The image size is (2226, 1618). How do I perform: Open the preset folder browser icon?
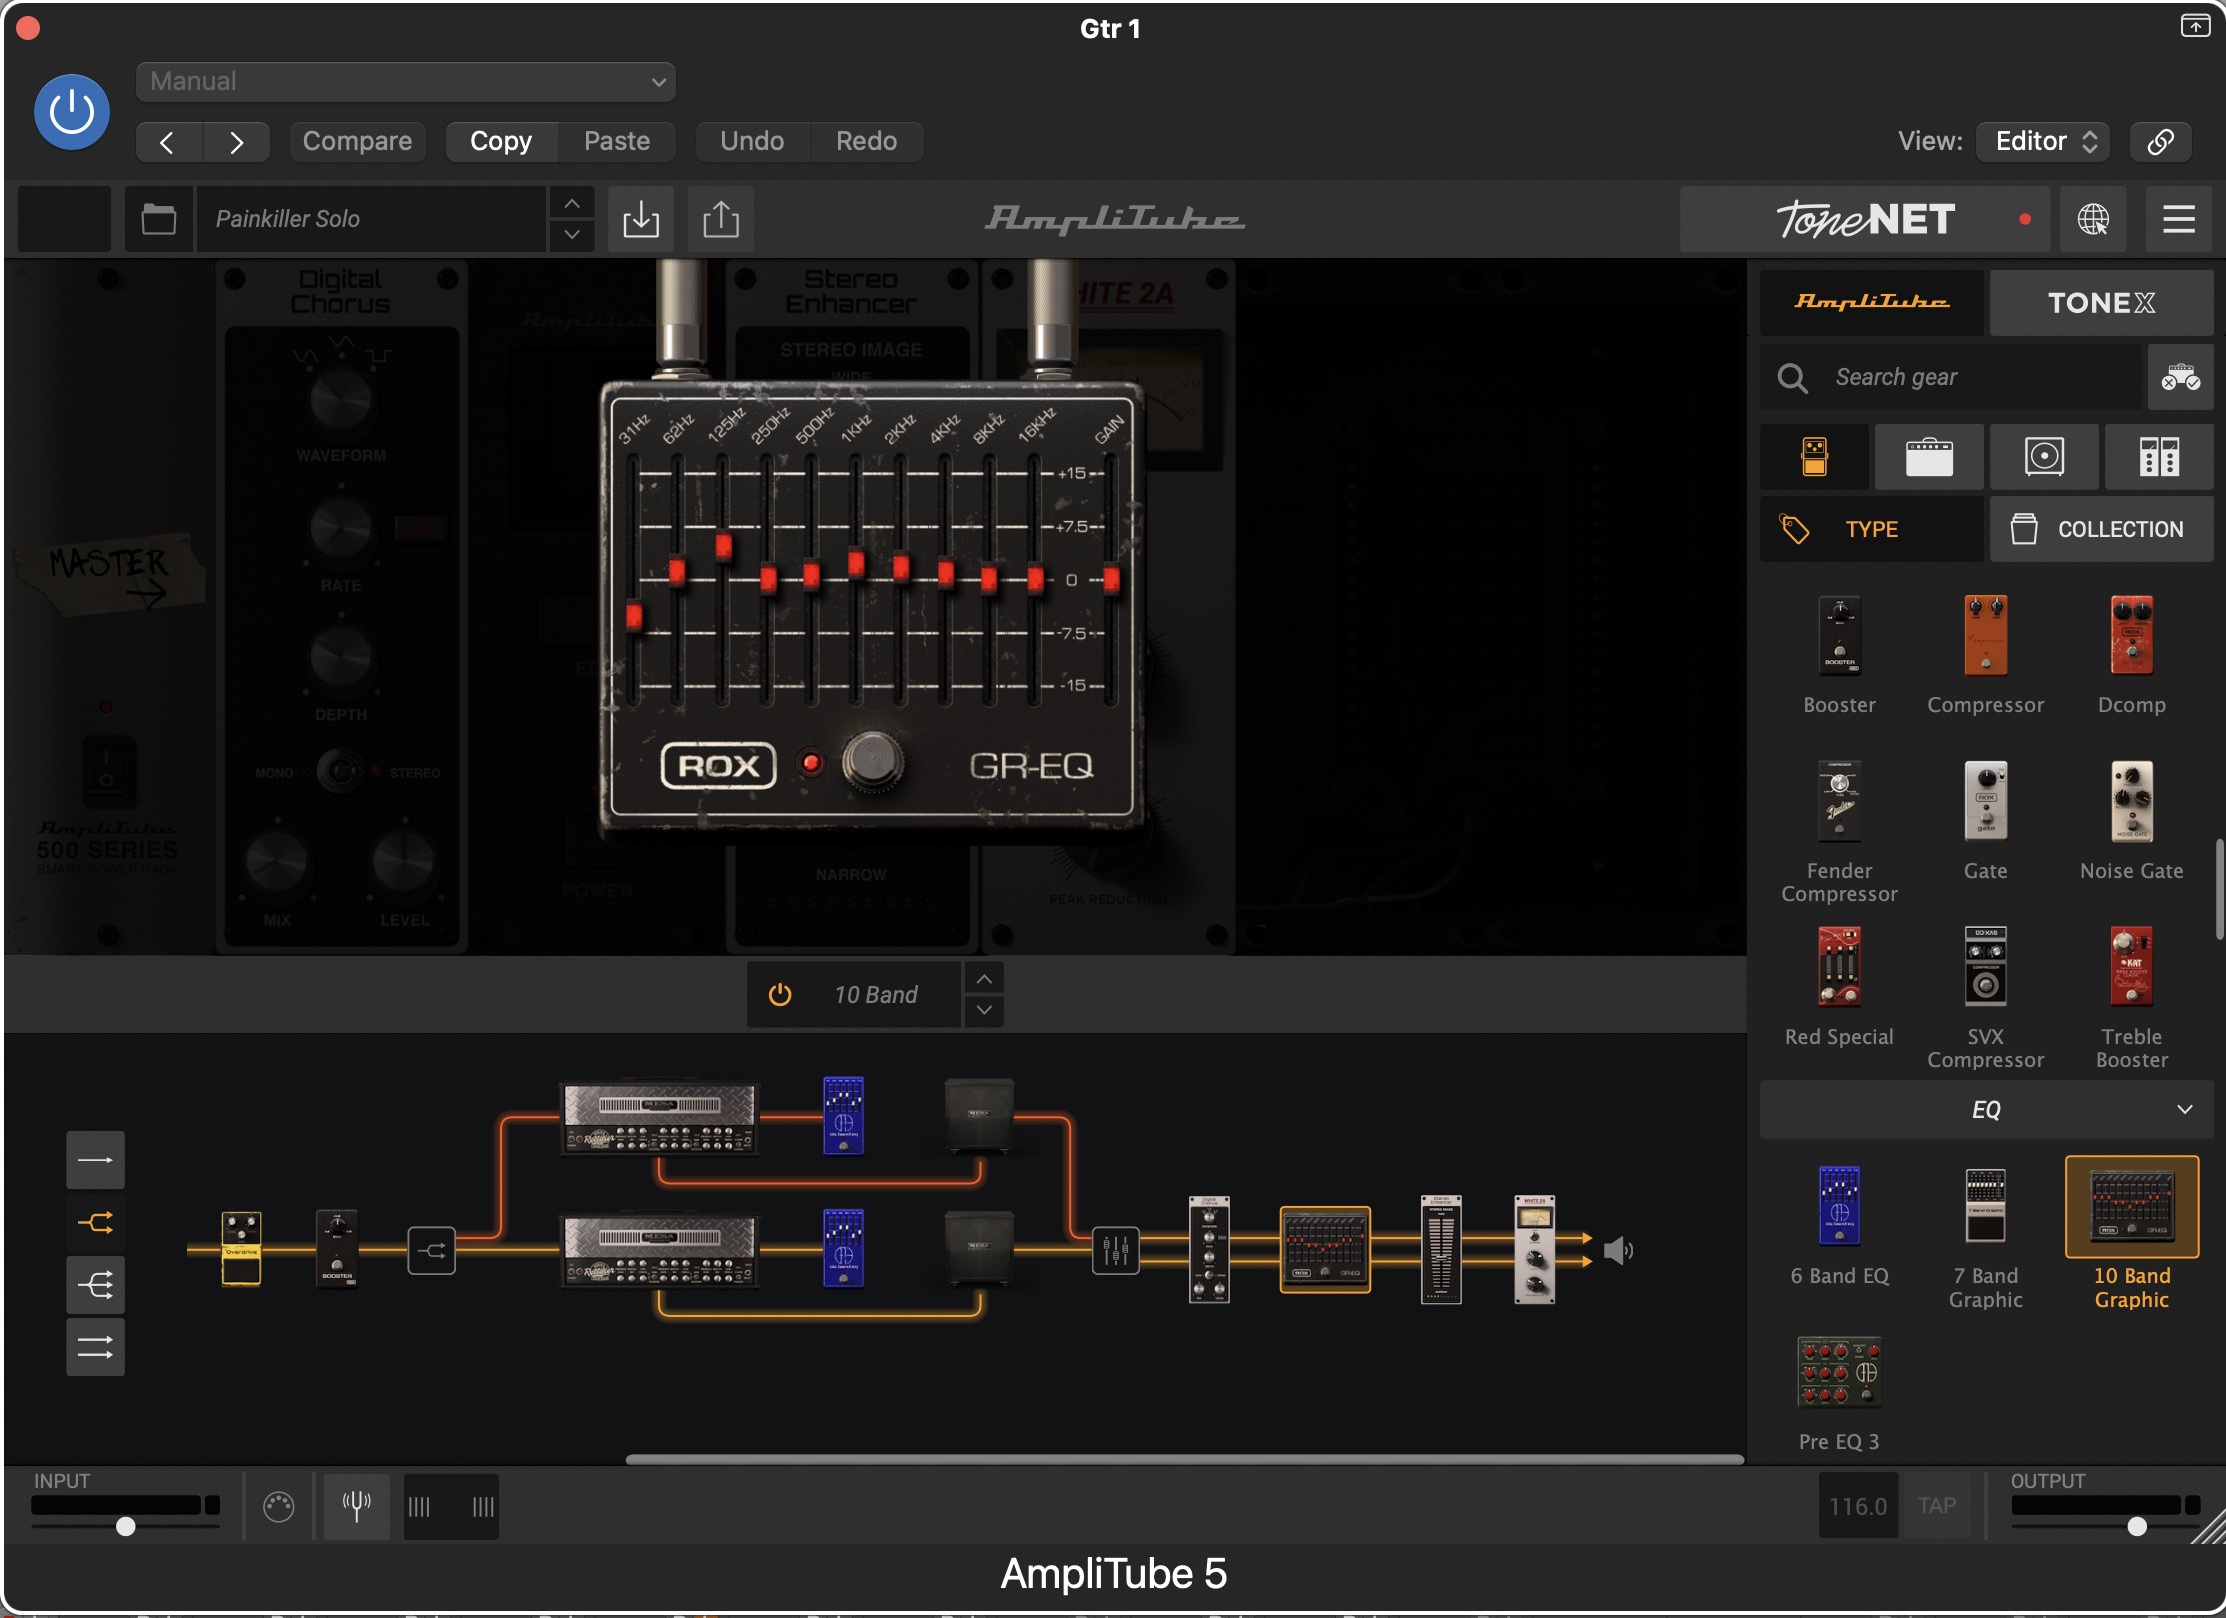(159, 219)
